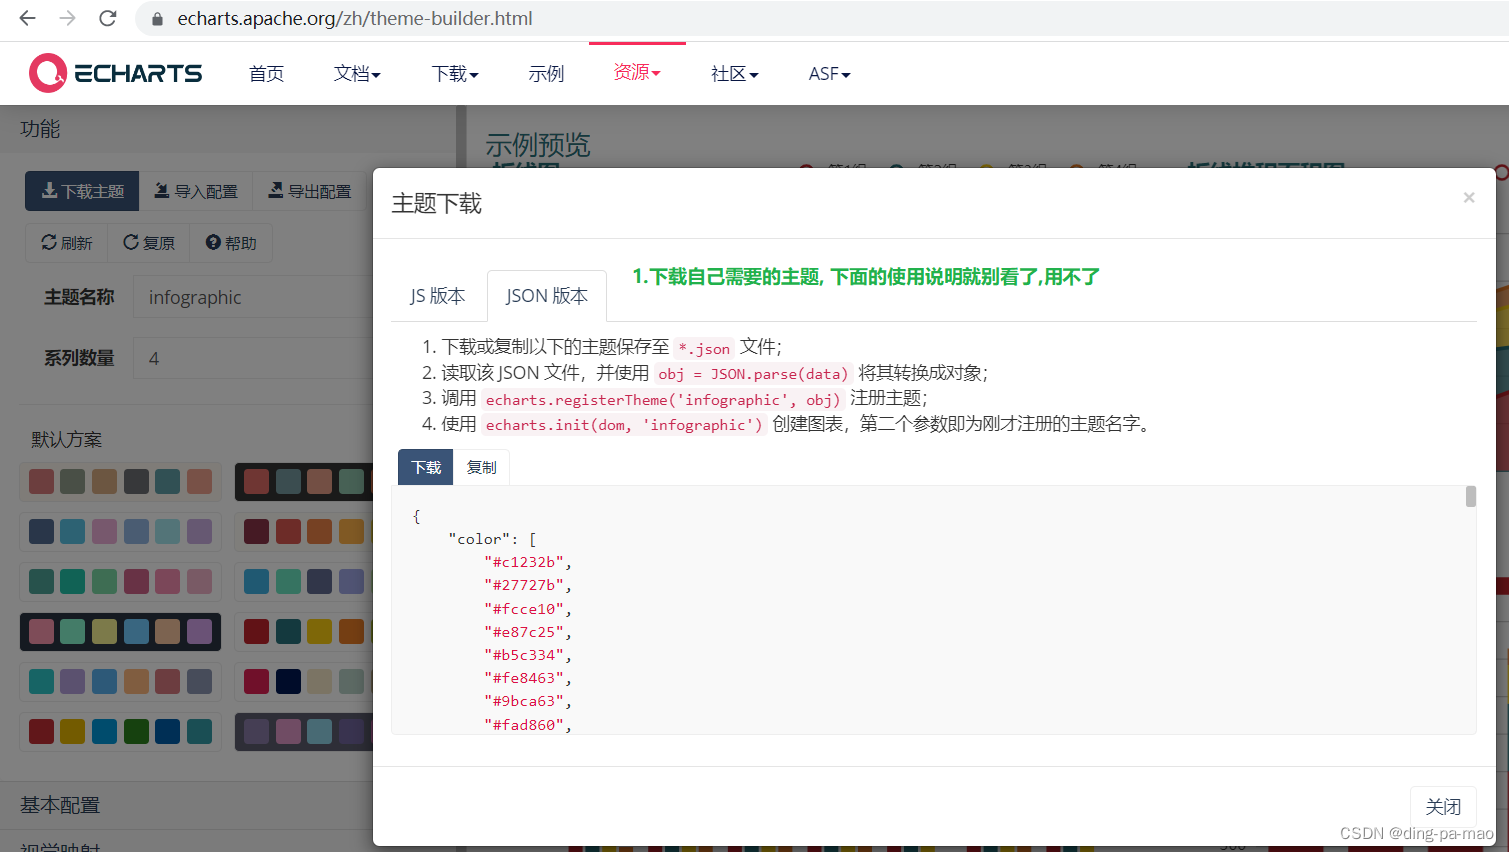The image size is (1509, 852).
Task: Select the 导出配置 export configuration tool
Action: coord(310,191)
